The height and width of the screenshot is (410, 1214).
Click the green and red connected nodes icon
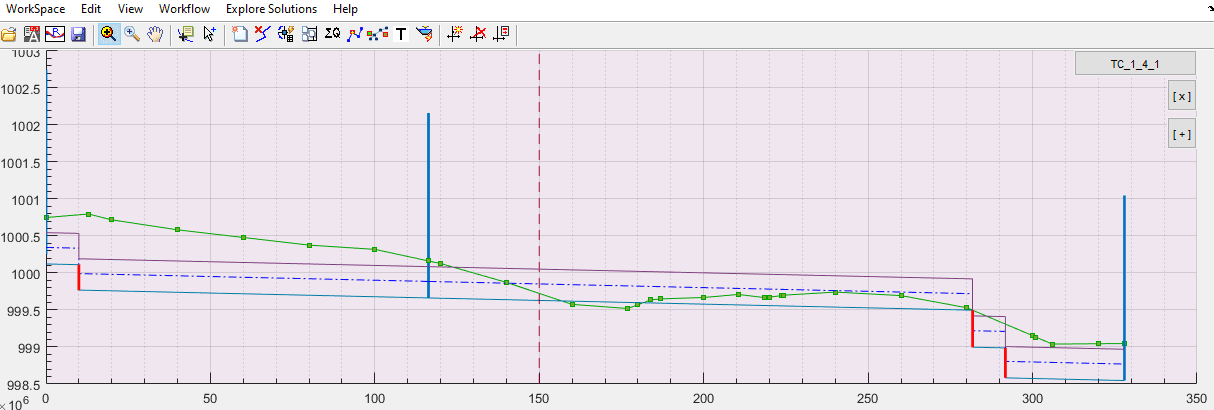tap(378, 33)
